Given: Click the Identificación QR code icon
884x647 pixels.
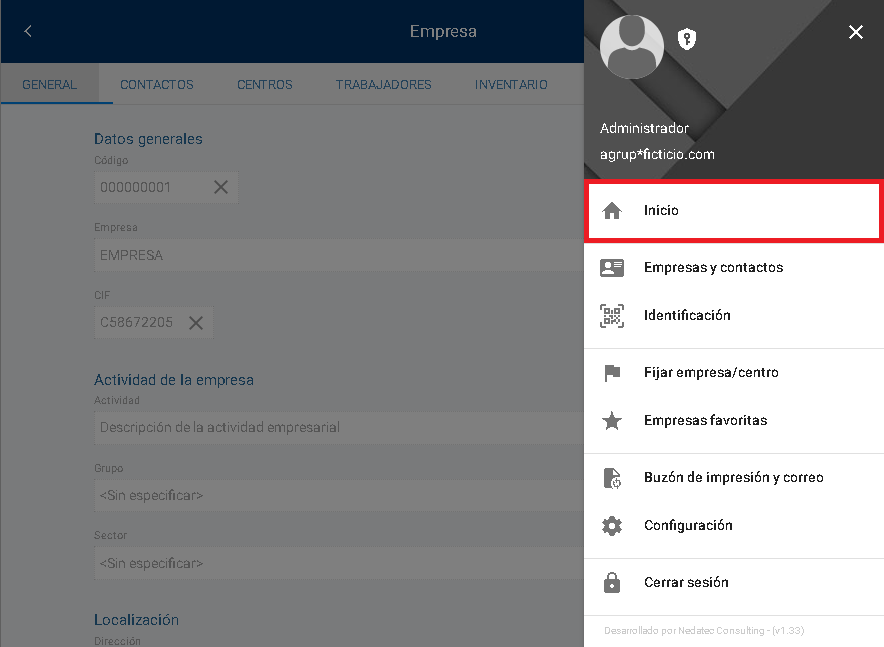Looking at the screenshot, I should pyautogui.click(x=612, y=316).
